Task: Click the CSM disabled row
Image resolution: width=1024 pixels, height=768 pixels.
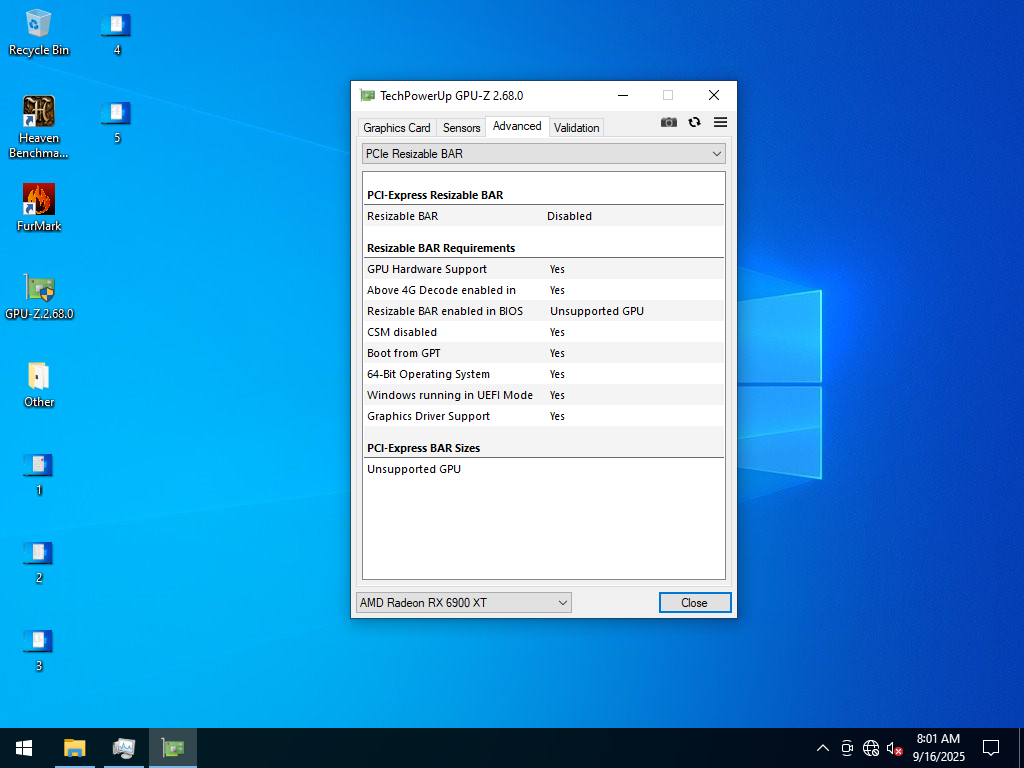Action: tap(543, 332)
